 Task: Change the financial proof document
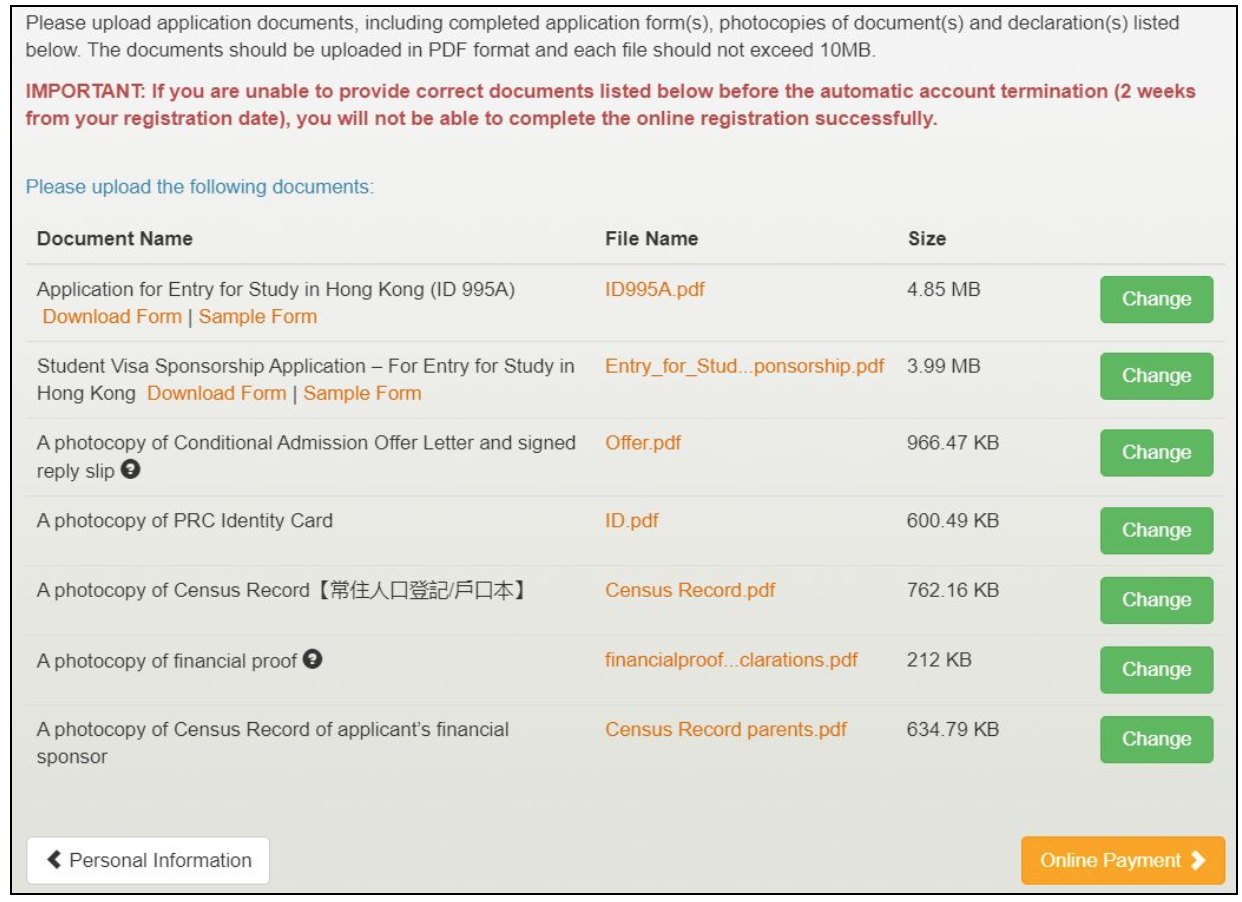click(1156, 669)
